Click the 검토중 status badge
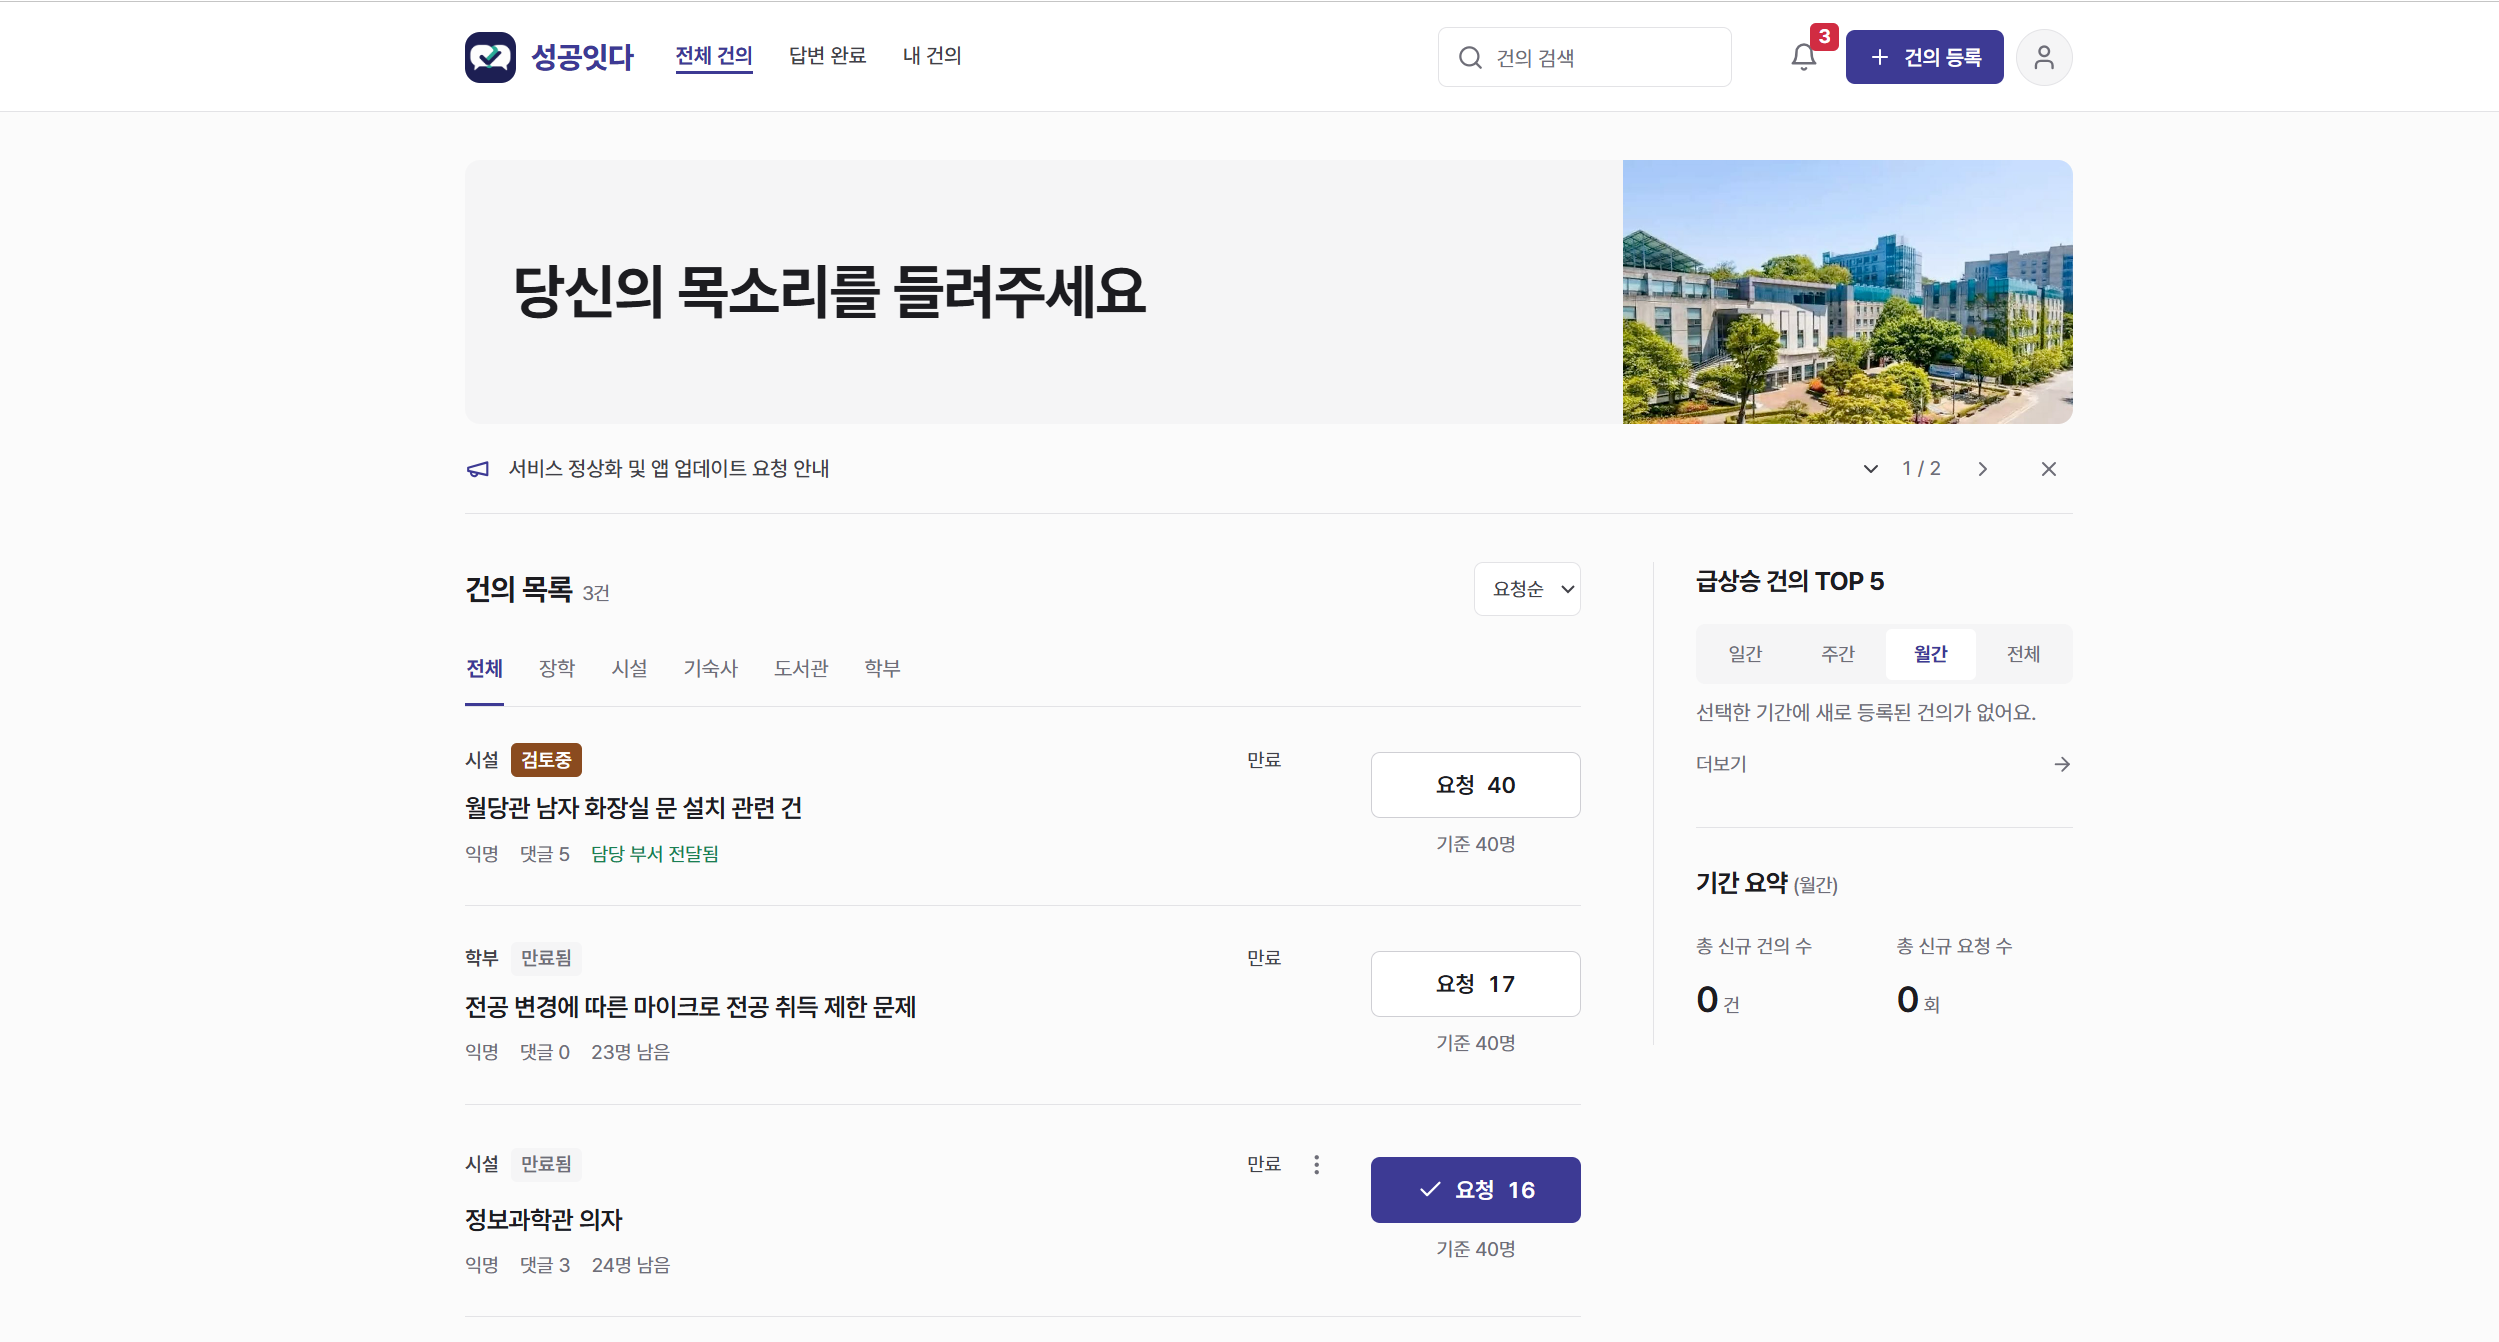The height and width of the screenshot is (1342, 2499). click(546, 760)
